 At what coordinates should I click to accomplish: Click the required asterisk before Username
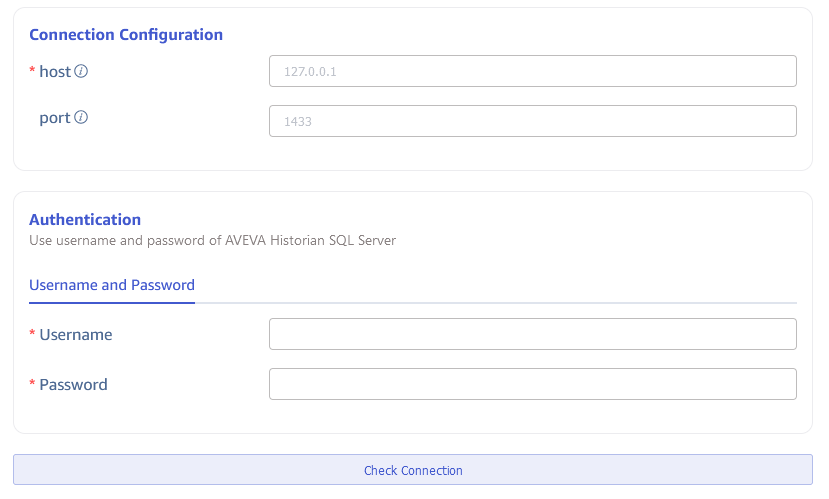click(32, 335)
